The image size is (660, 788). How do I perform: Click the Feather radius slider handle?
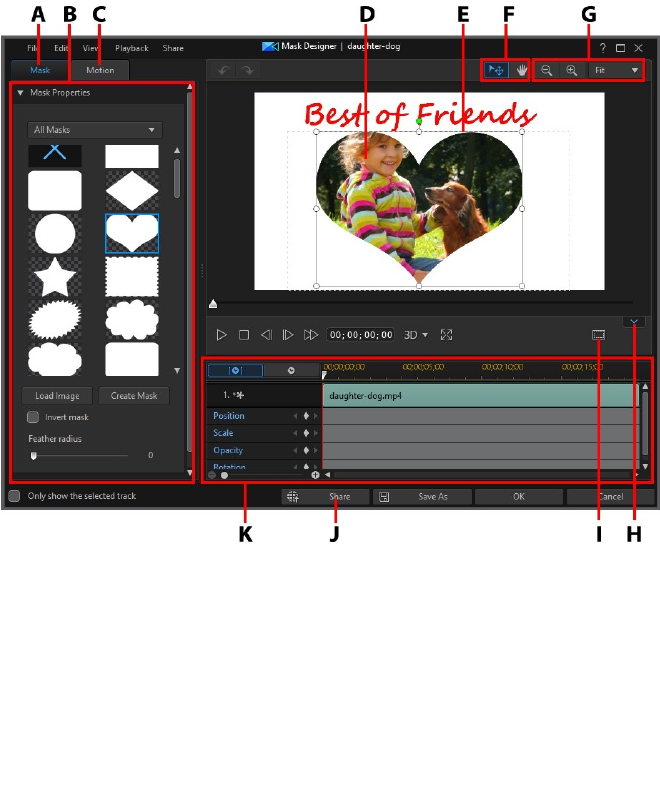click(34, 455)
